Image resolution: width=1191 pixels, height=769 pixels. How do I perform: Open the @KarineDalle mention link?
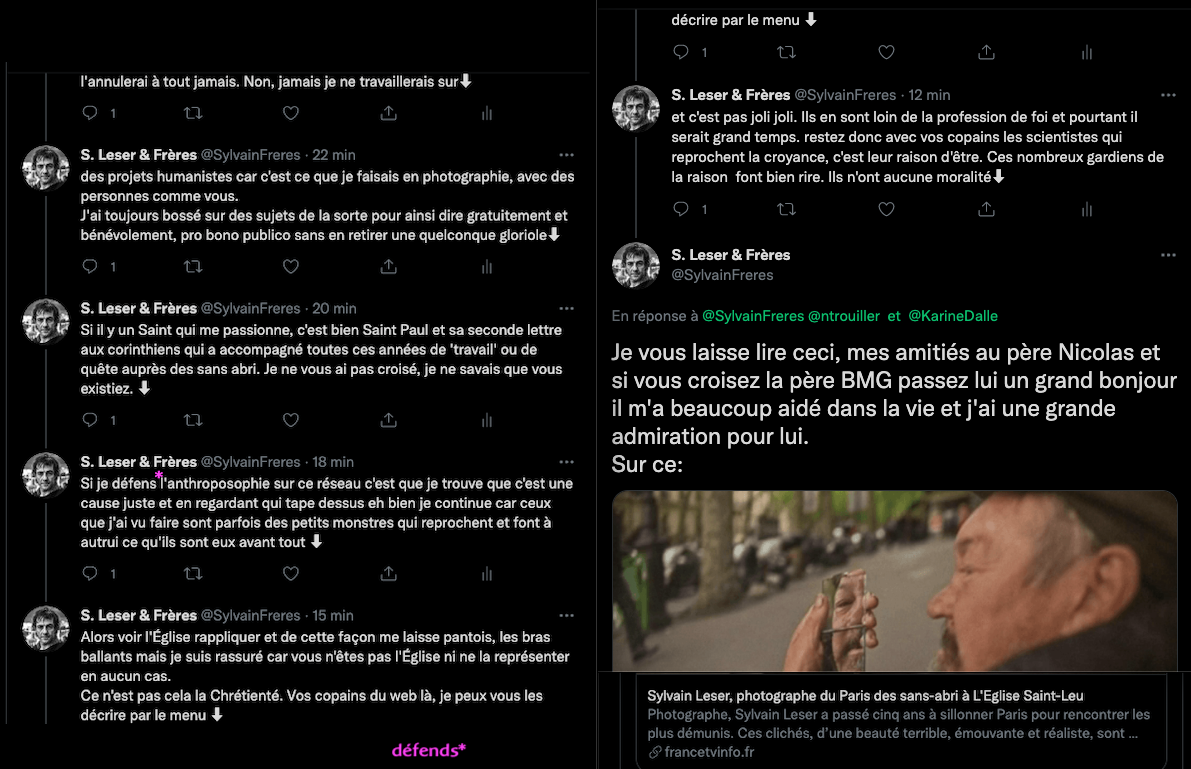pyautogui.click(x=953, y=316)
